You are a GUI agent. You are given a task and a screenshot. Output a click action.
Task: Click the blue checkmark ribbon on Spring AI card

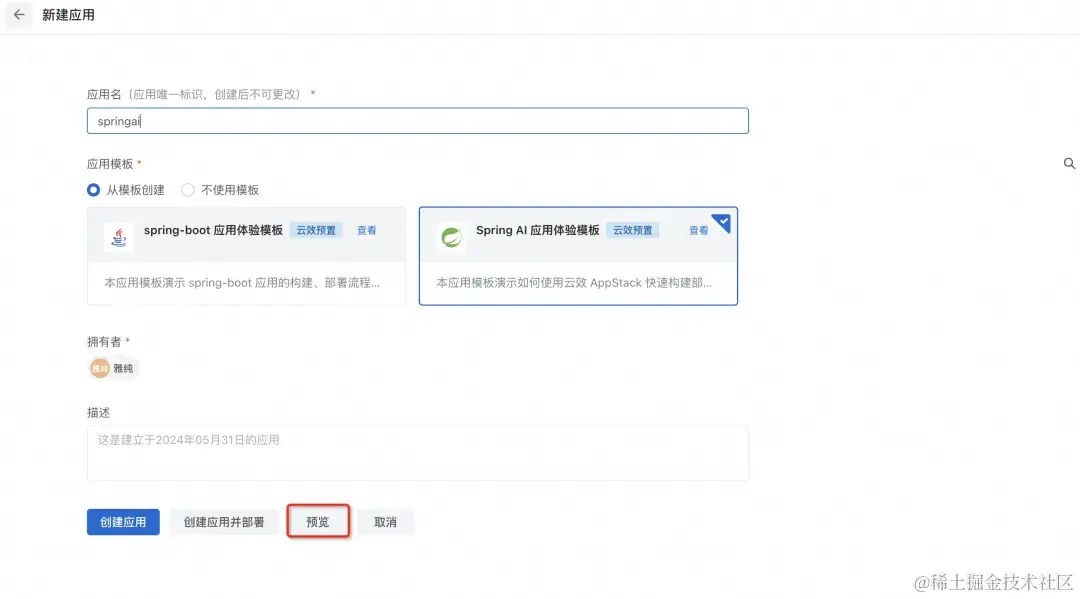(x=723, y=222)
